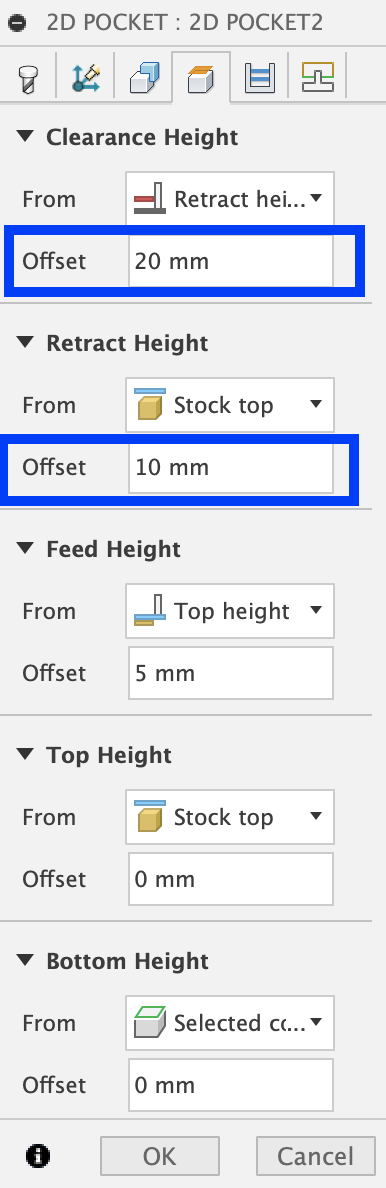Screen dimensions: 386x1188
Task: Open the Tool tab icon
Action: coord(27,78)
